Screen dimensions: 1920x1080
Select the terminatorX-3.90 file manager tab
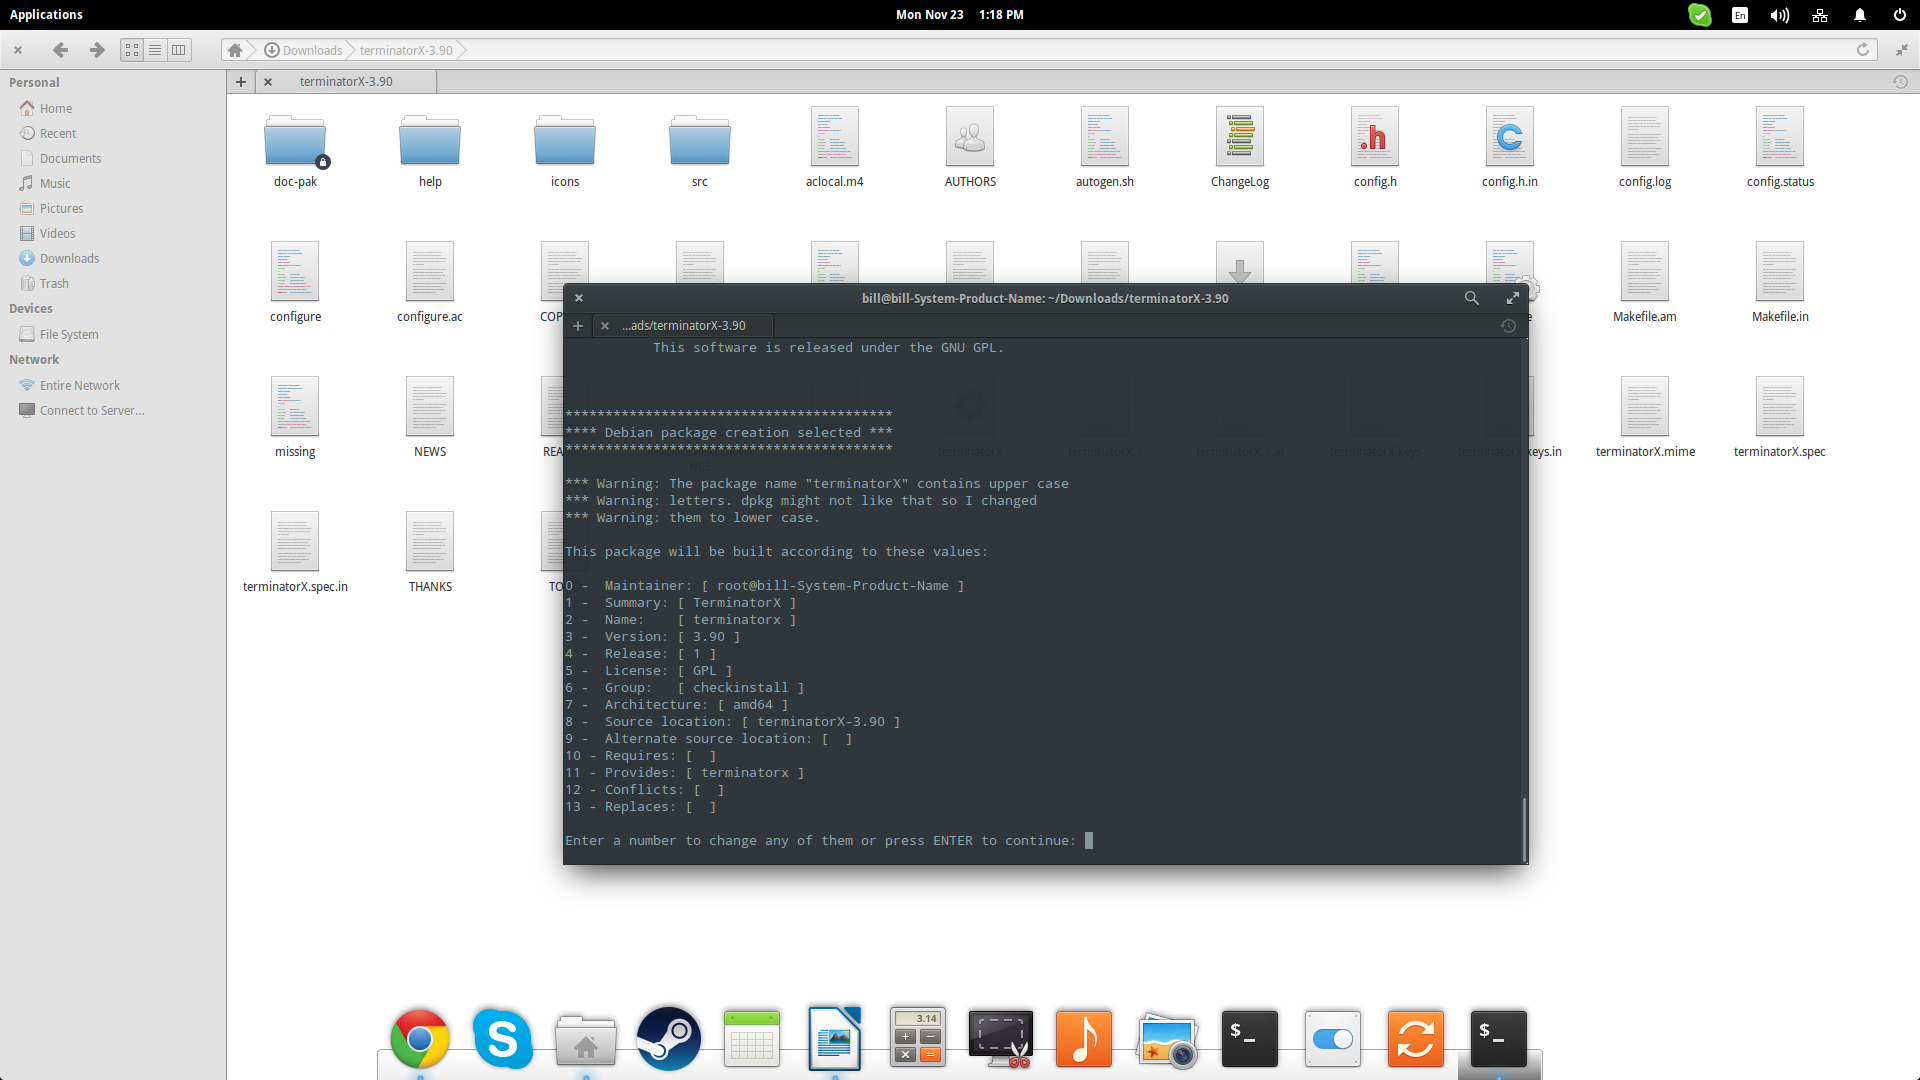(346, 82)
